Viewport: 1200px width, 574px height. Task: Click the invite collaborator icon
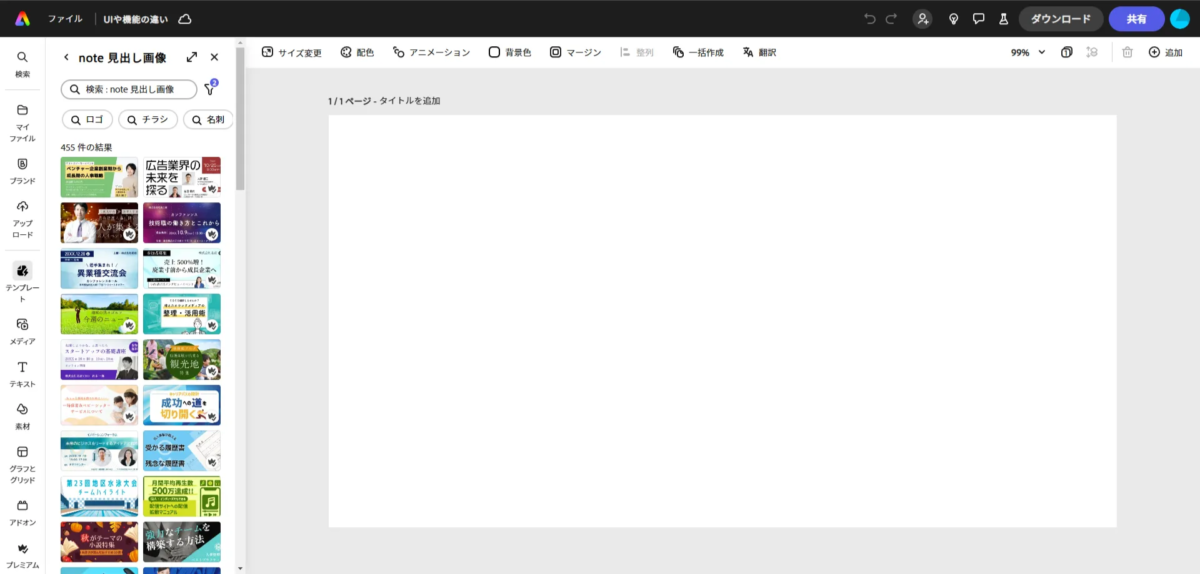922,19
